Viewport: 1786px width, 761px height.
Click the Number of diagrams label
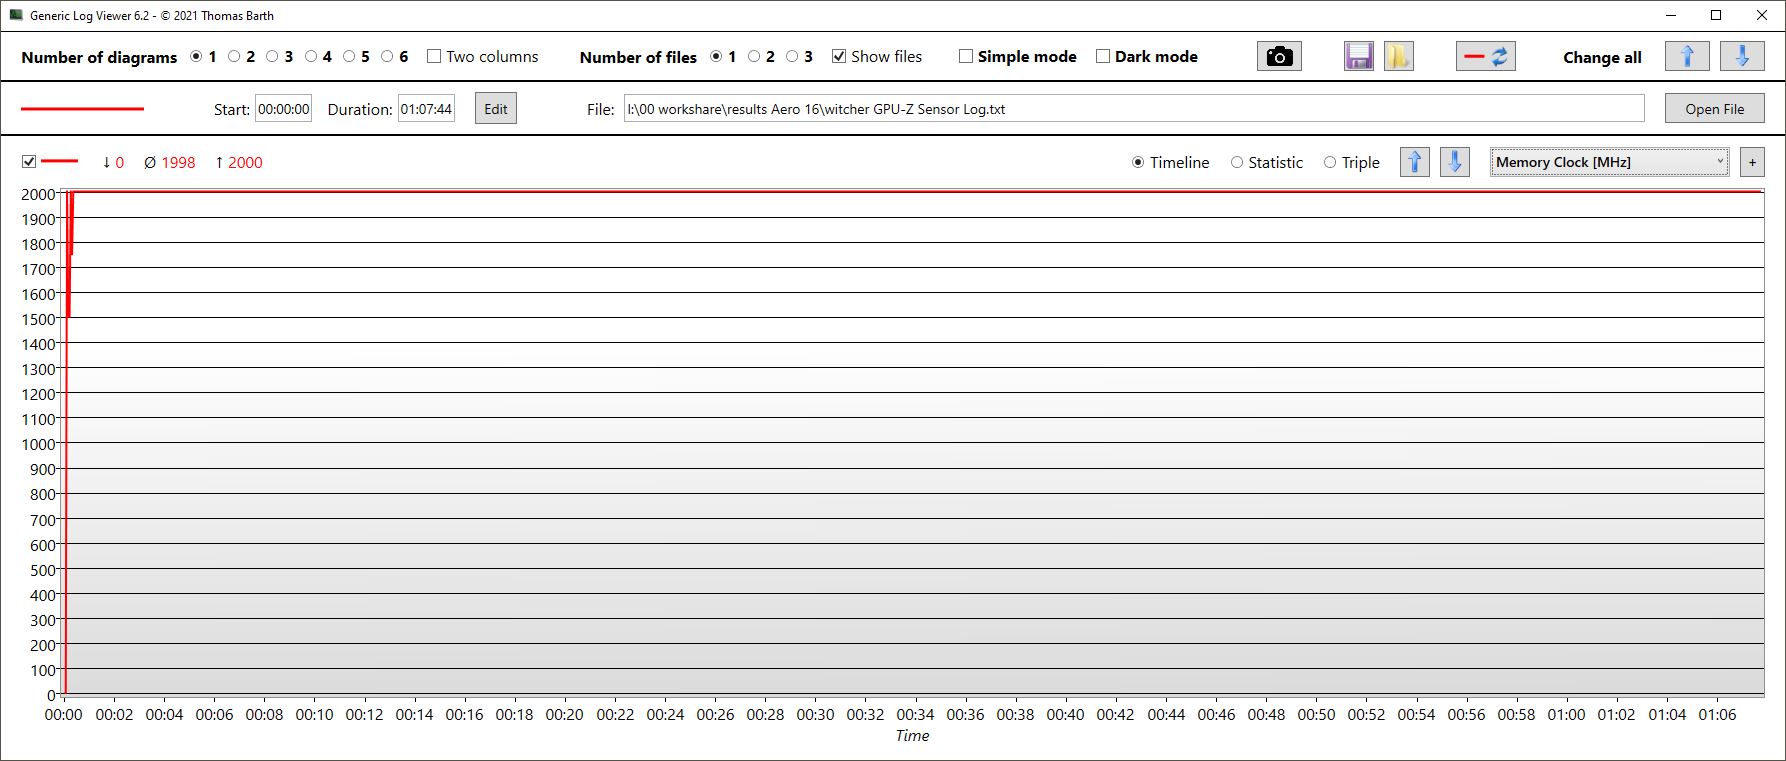[99, 57]
